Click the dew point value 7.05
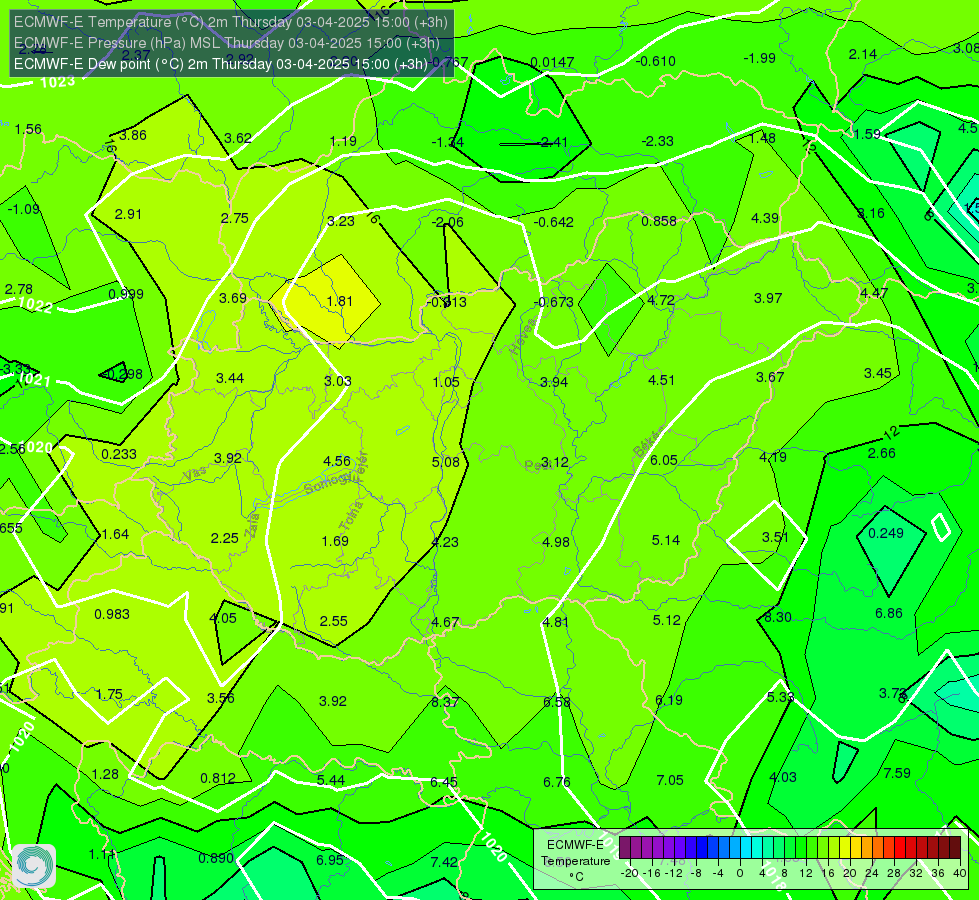This screenshot has width=979, height=900. click(670, 780)
